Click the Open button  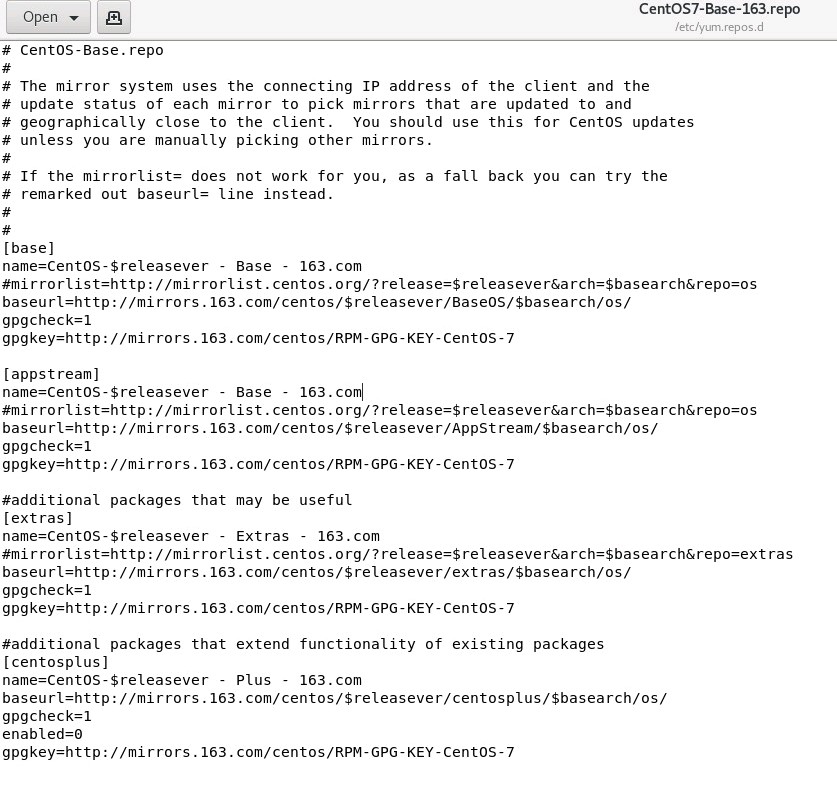click(48, 18)
